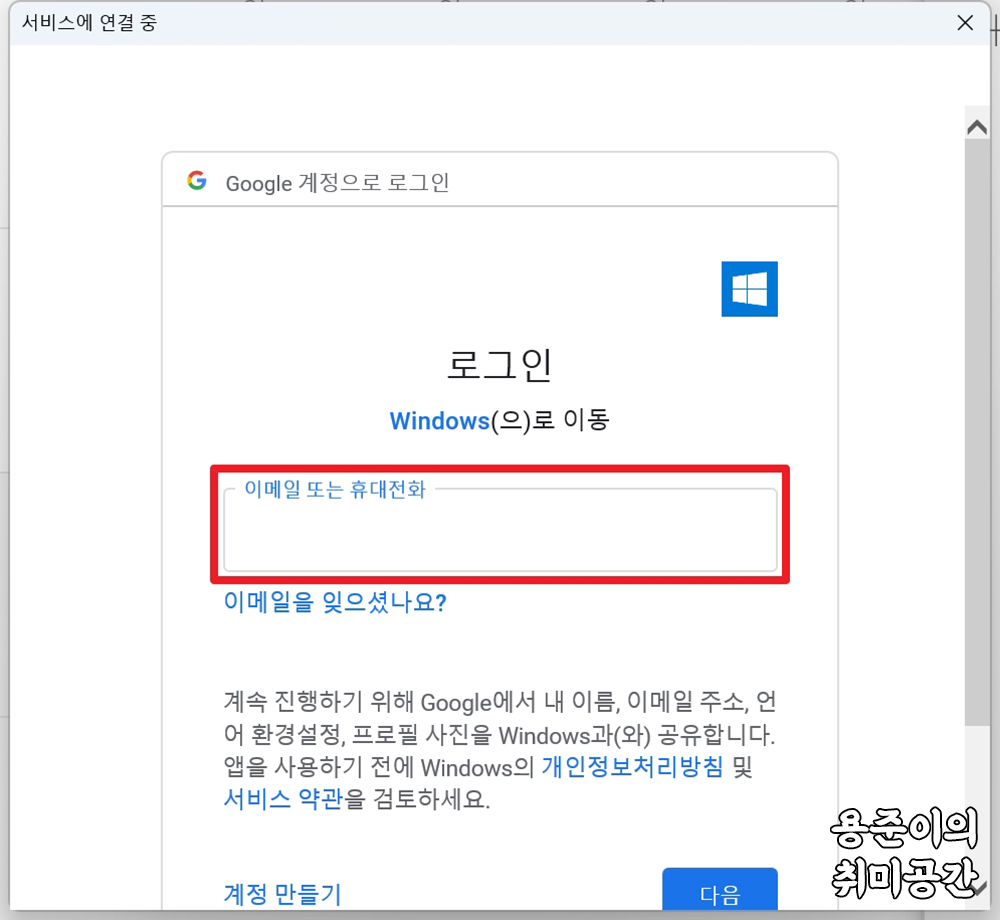
Task: Click the blue Windows app name link
Action: (439, 421)
